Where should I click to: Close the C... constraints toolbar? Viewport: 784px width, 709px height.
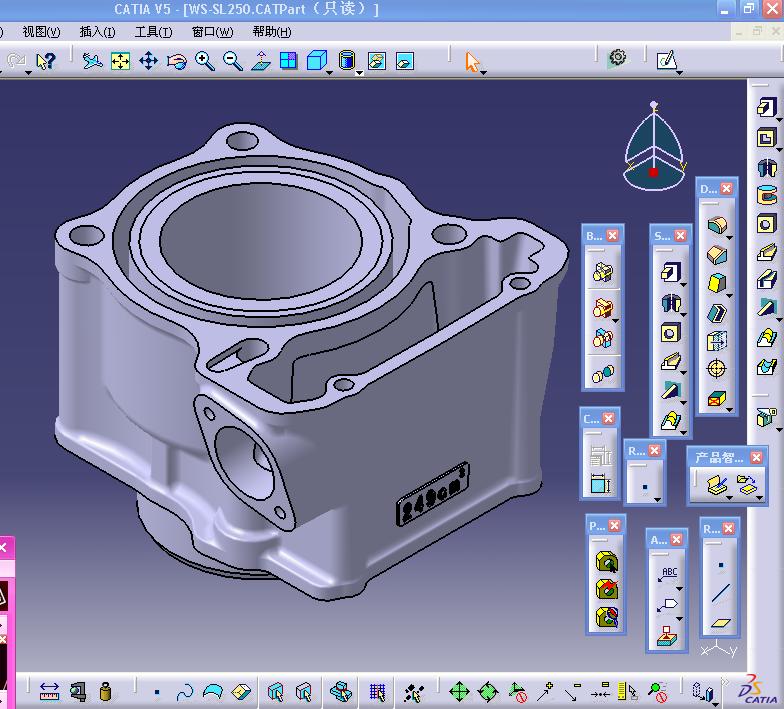tap(608, 418)
